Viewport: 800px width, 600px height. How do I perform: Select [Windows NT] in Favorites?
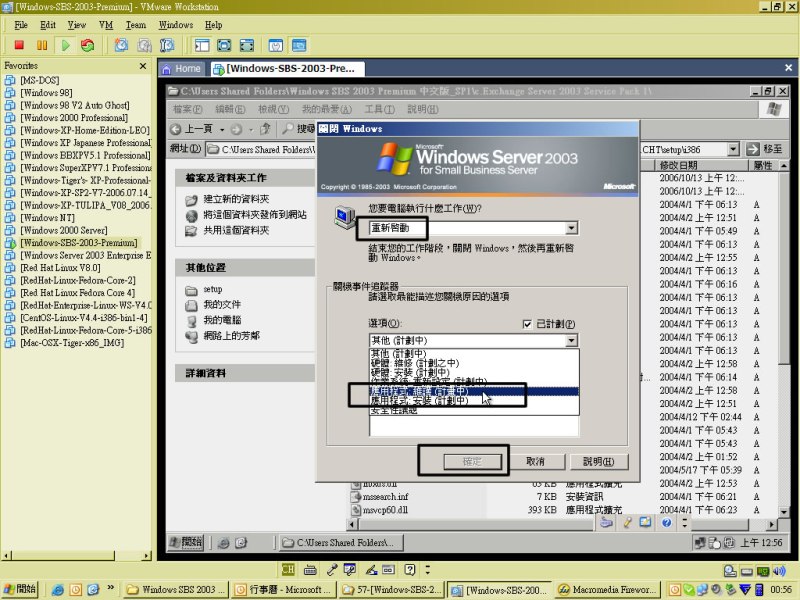(x=47, y=218)
